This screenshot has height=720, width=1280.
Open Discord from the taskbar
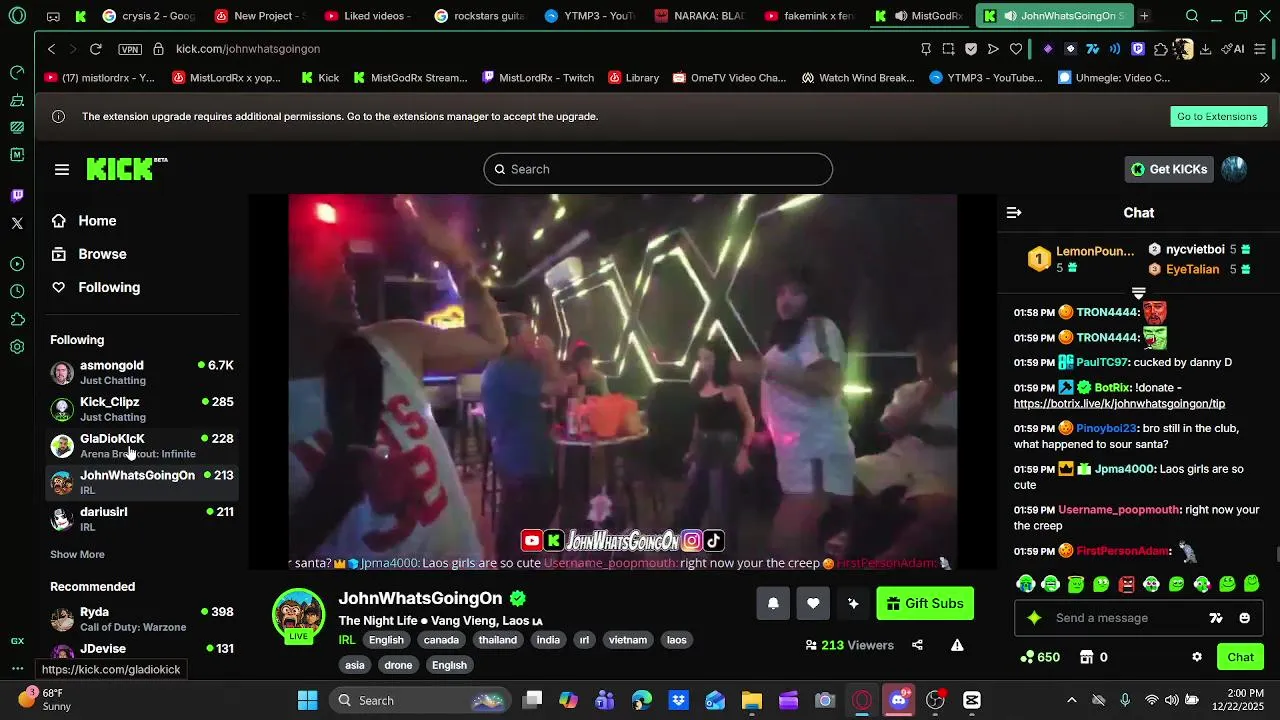coord(898,700)
